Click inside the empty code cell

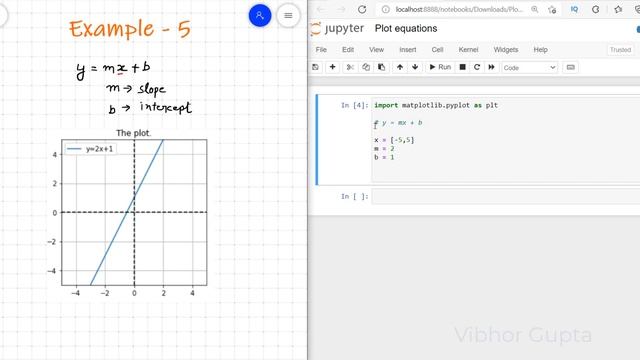(x=506, y=196)
